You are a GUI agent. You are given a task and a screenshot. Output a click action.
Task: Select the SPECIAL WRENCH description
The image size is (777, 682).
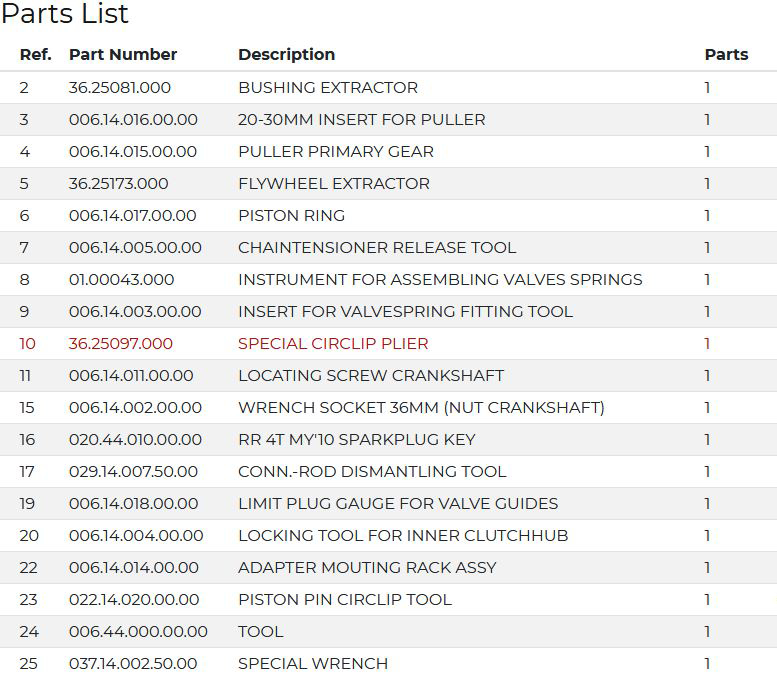tap(313, 664)
